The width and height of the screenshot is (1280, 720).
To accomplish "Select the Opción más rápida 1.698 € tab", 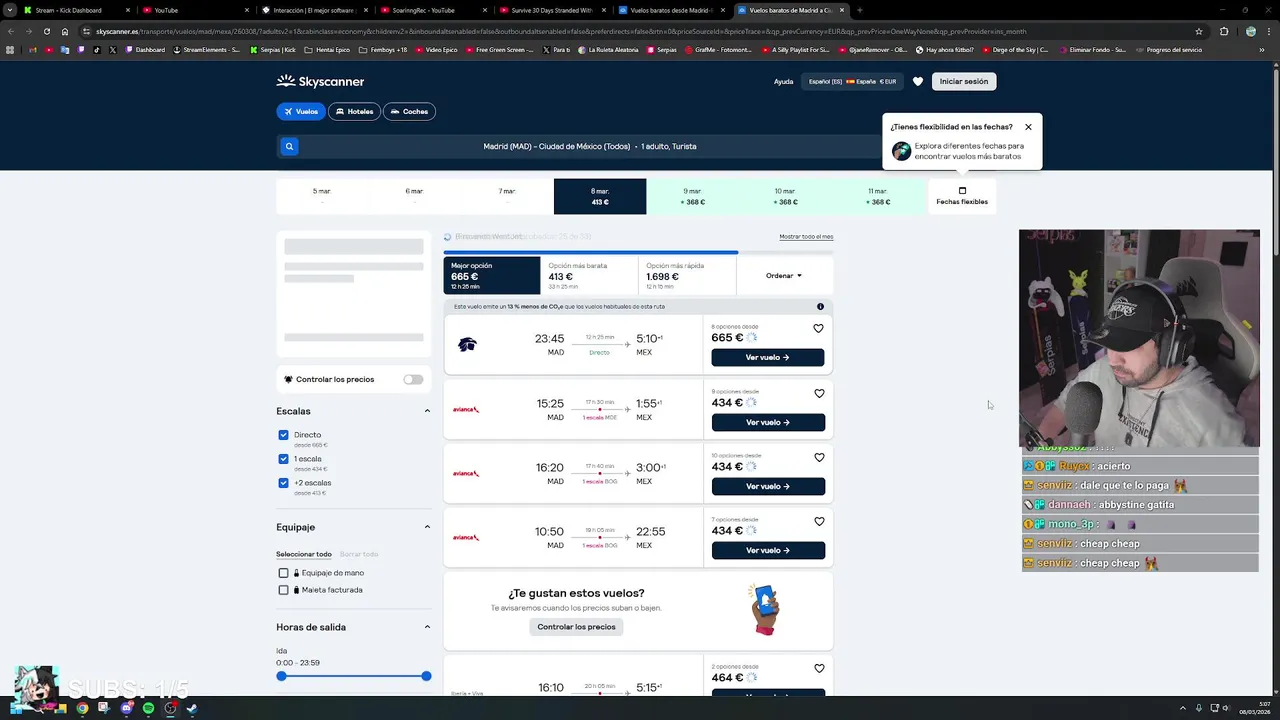I will point(686,276).
